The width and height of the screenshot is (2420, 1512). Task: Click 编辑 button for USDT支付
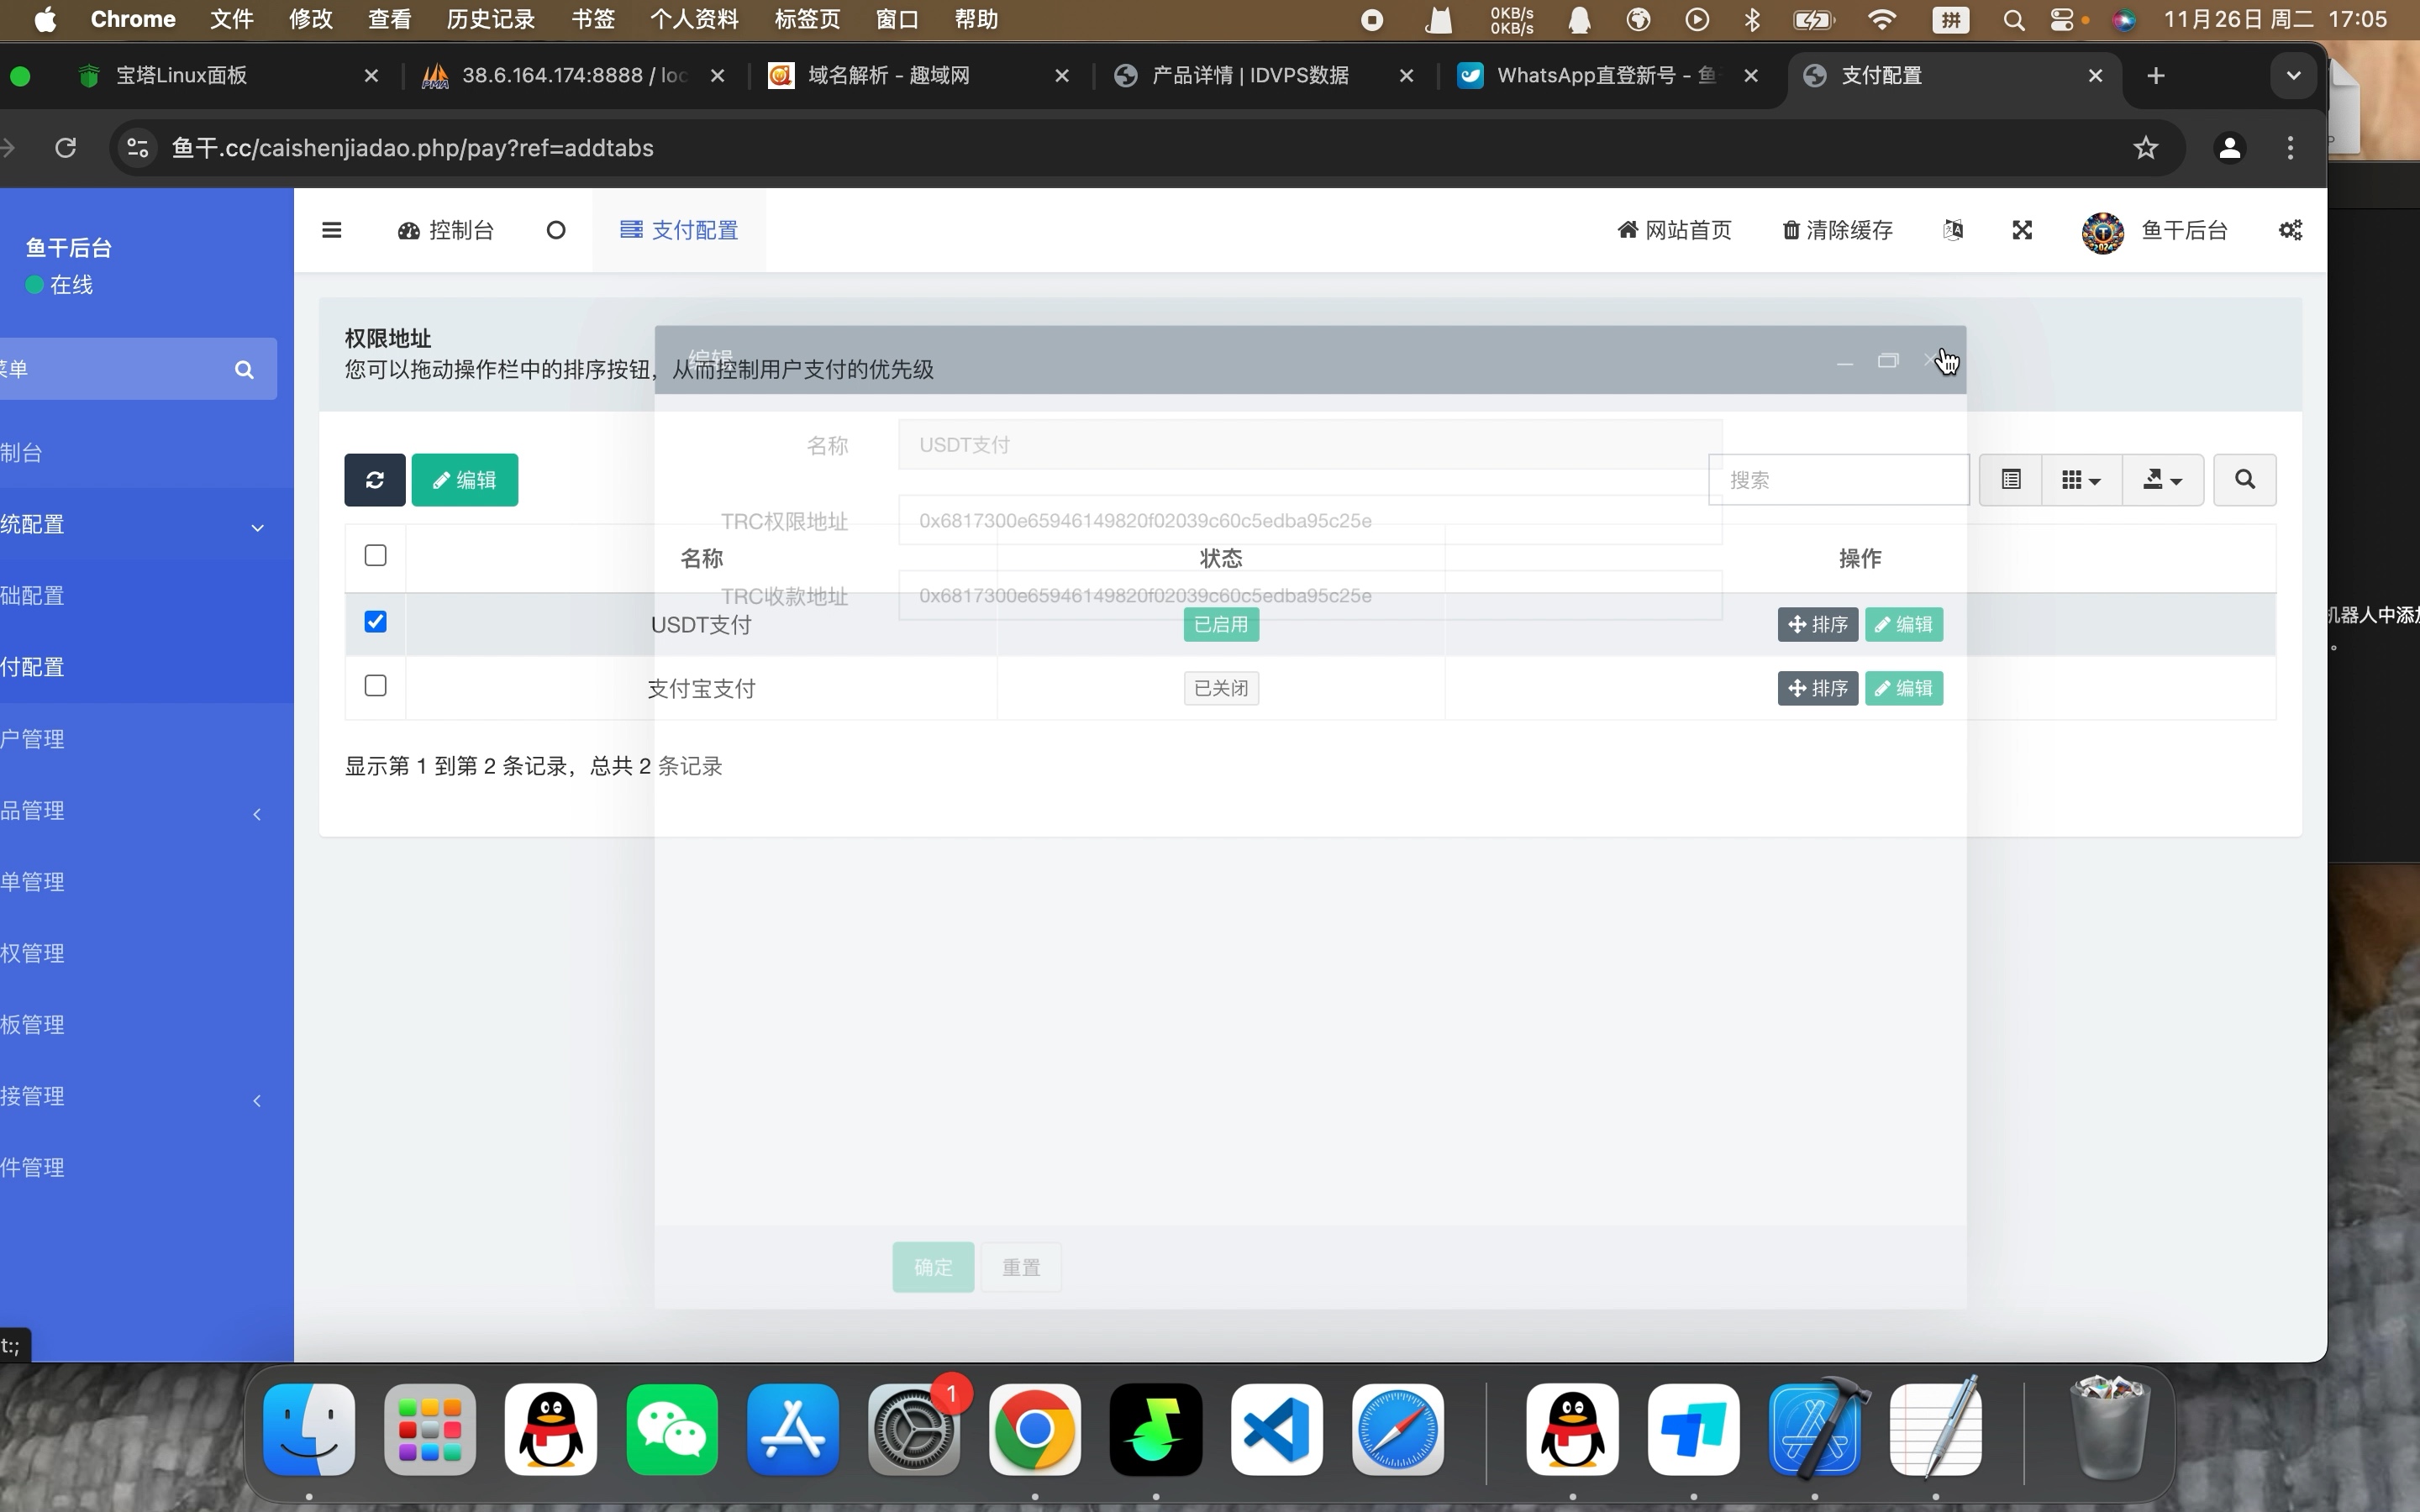(x=1904, y=622)
